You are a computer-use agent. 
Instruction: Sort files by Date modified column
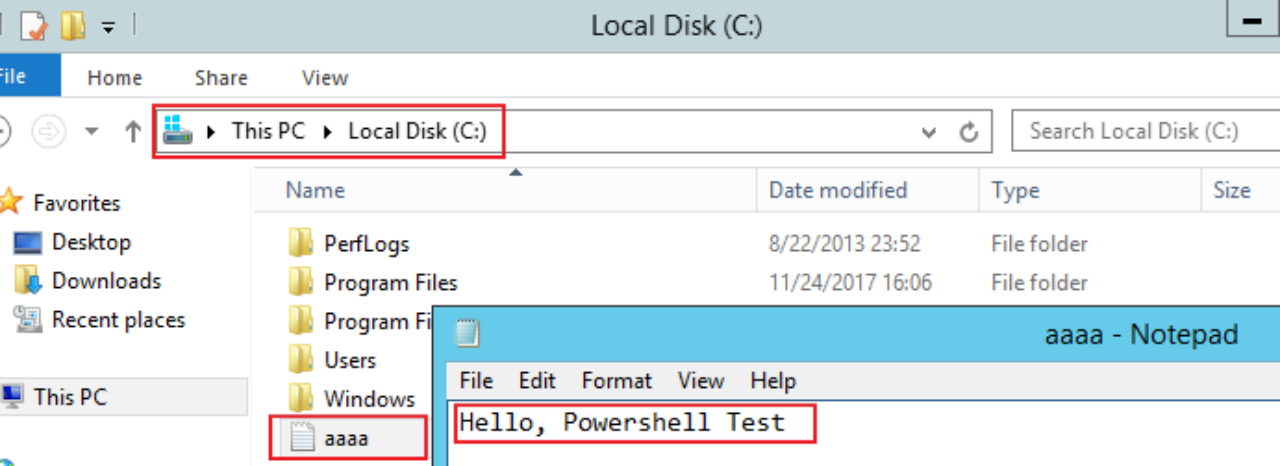pos(838,190)
